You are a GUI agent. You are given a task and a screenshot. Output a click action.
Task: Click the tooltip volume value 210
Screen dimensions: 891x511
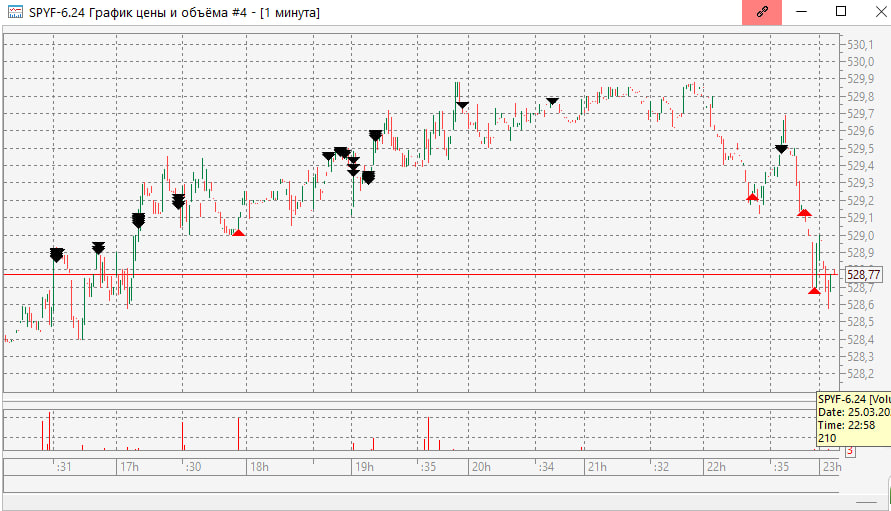[x=827, y=438]
